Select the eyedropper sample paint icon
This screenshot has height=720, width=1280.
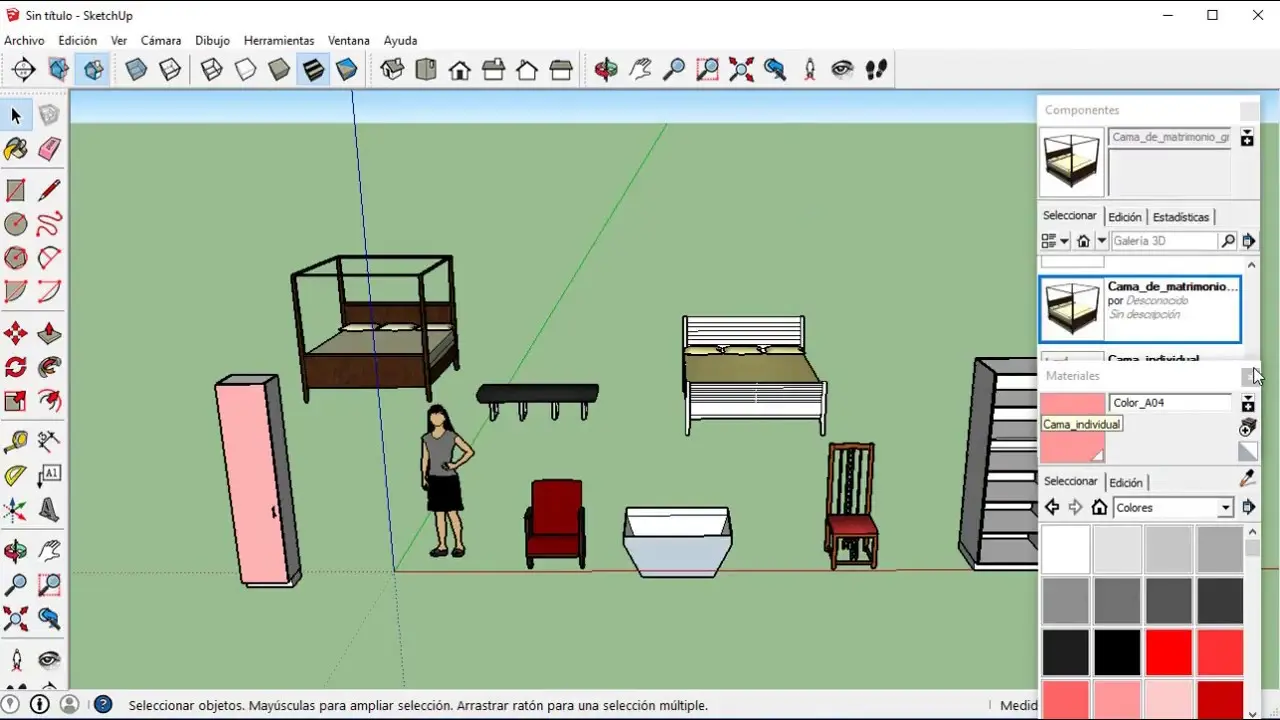(x=1247, y=479)
